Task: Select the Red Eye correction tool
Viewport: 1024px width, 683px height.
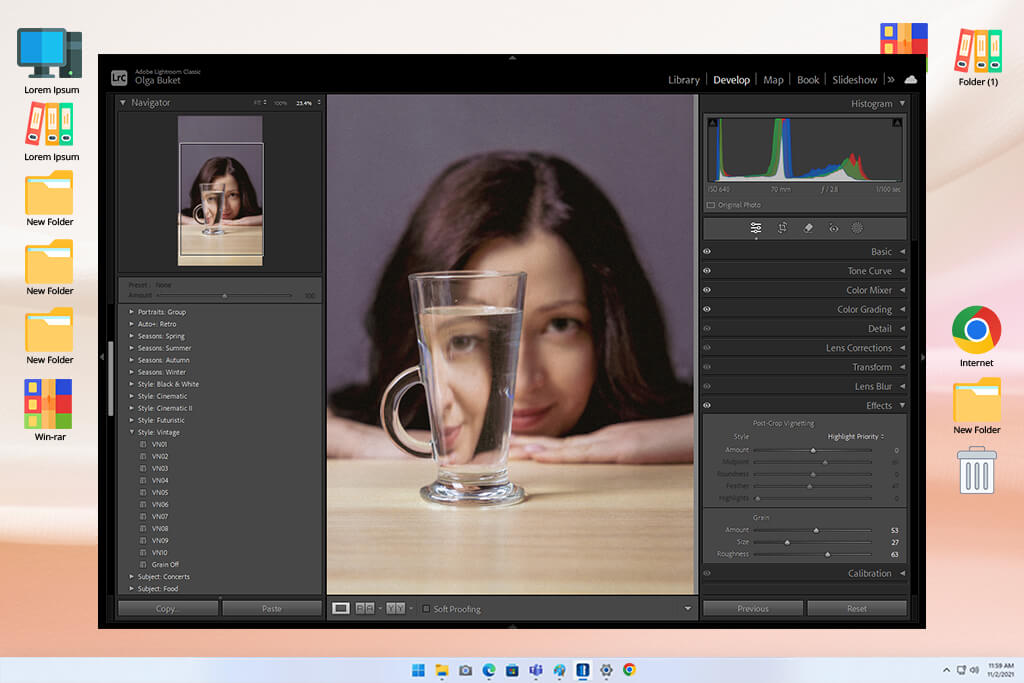Action: click(x=833, y=228)
